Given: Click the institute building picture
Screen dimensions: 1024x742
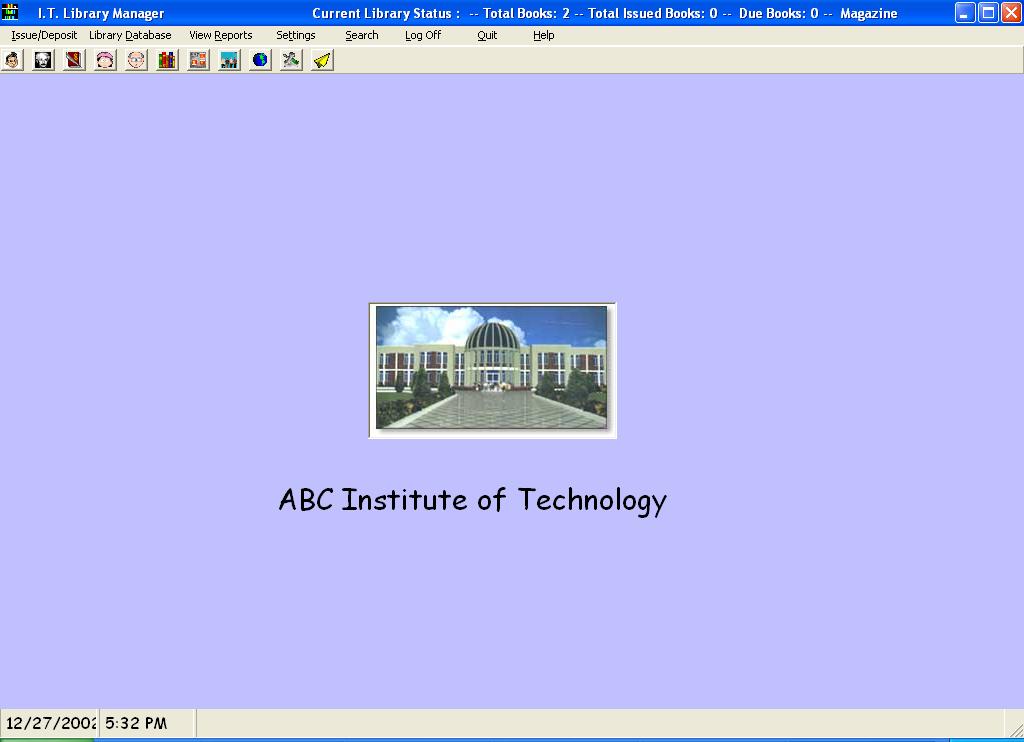Looking at the screenshot, I should [x=492, y=369].
